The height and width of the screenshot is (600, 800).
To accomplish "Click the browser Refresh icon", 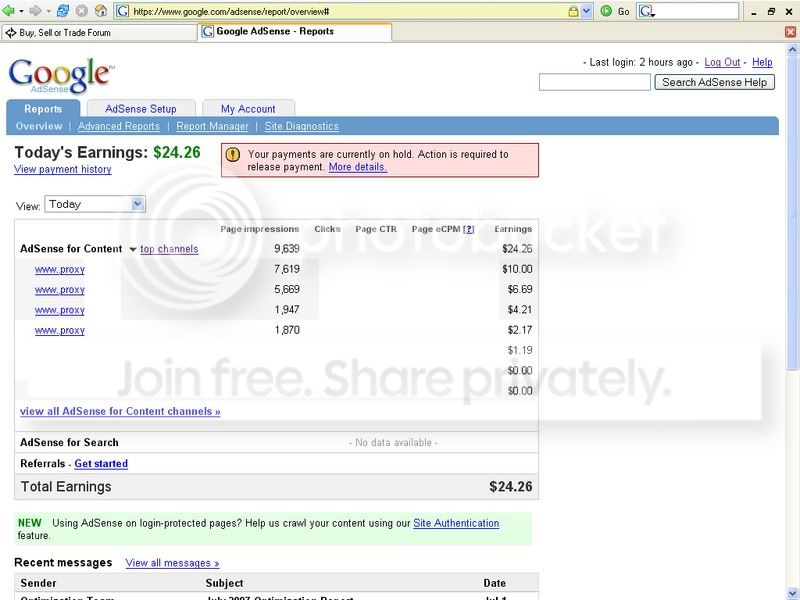I will coord(63,10).
